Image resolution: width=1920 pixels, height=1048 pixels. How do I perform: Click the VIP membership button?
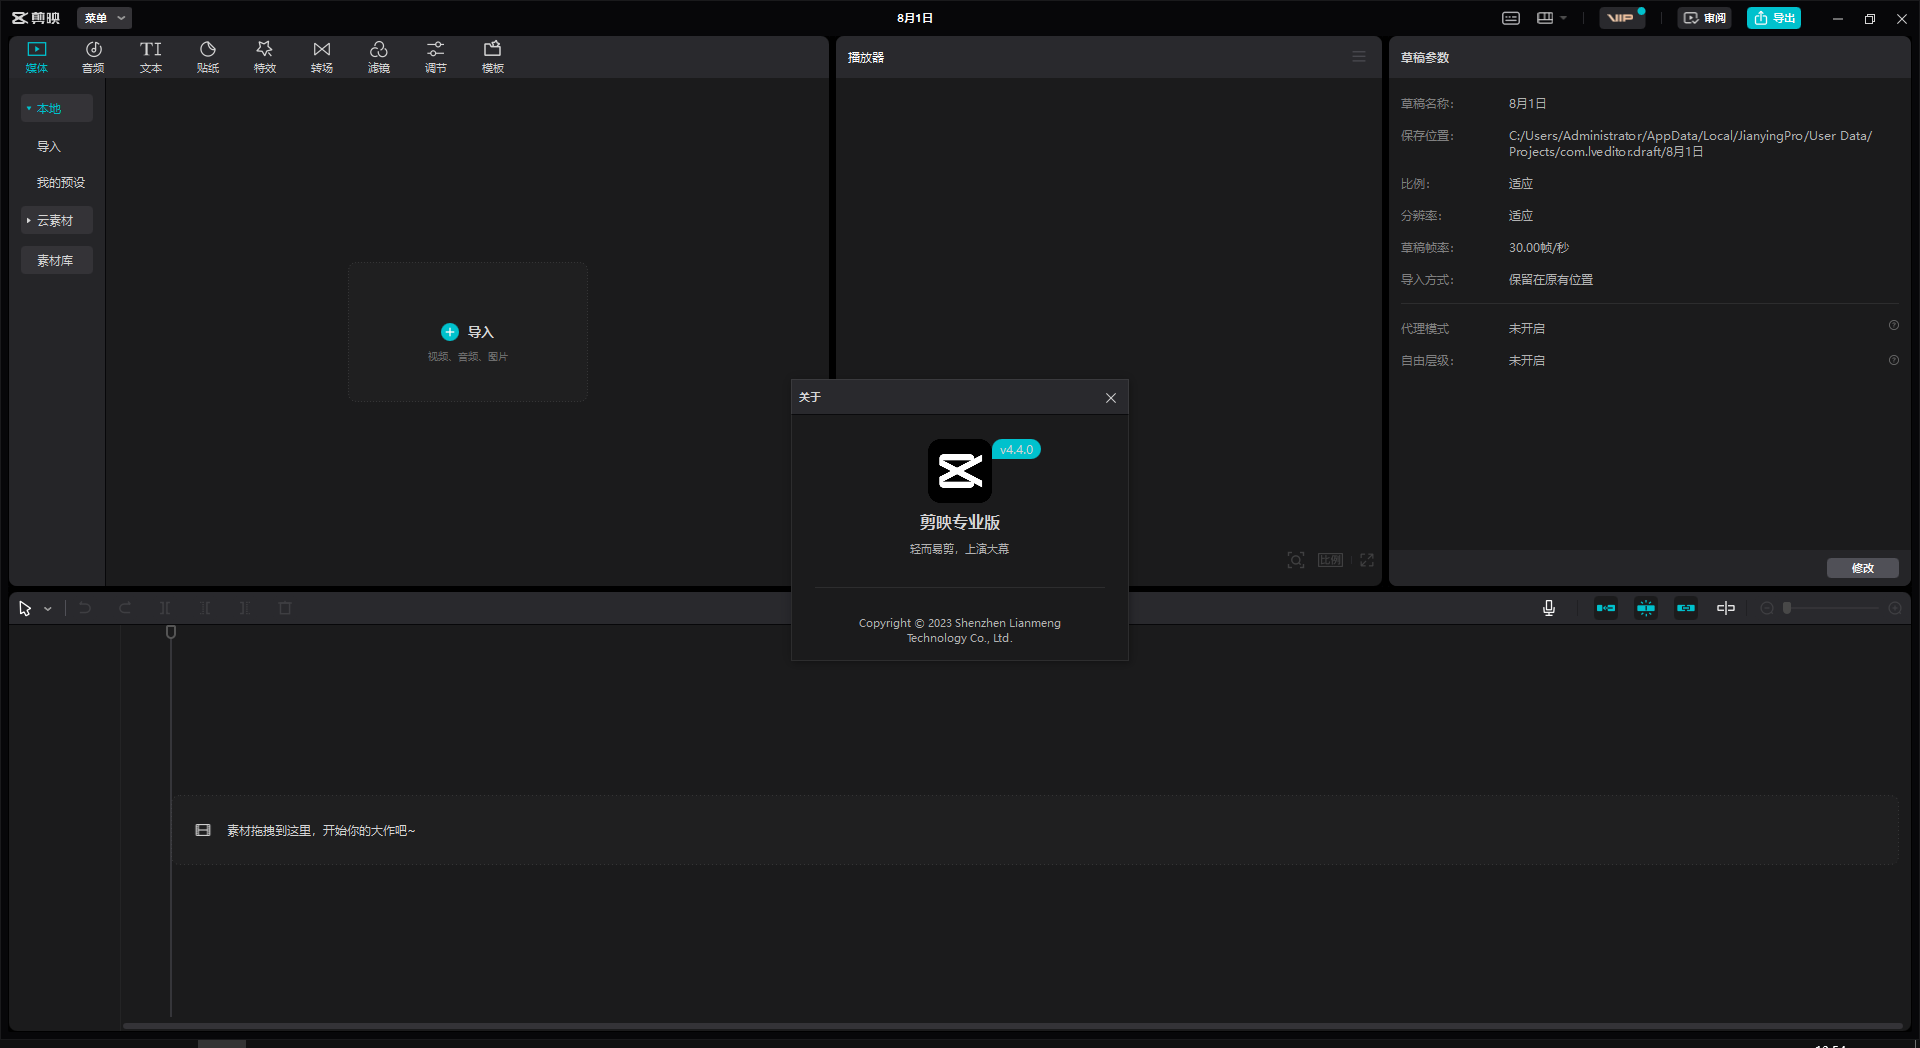tap(1622, 18)
